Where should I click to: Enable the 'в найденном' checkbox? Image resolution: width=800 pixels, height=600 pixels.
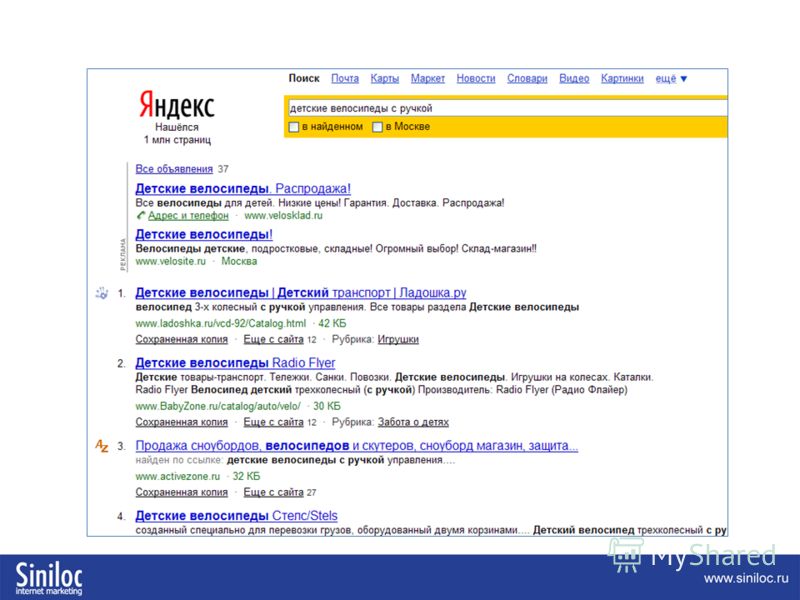tap(293, 127)
